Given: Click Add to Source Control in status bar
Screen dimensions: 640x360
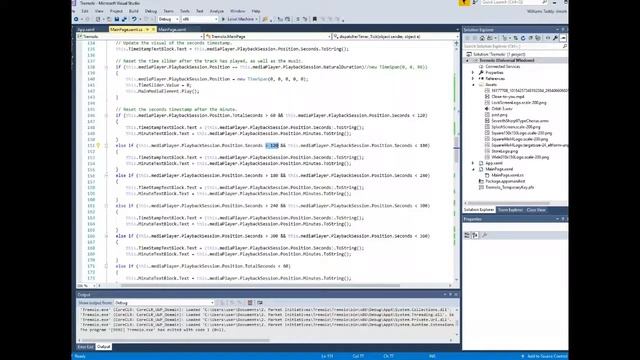Looking at the screenshot, I should [544, 356].
